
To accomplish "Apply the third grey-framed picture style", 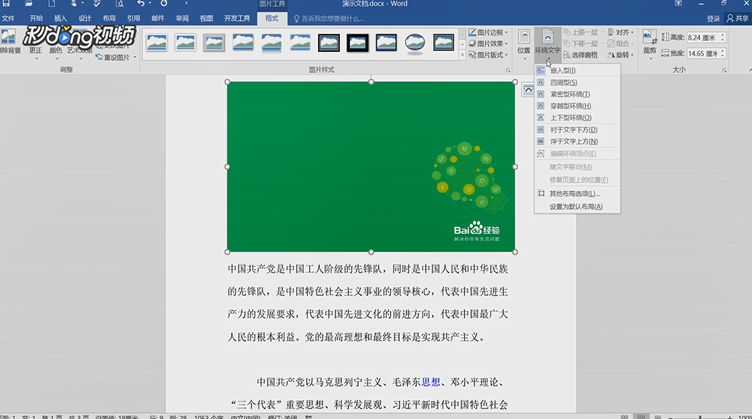I will (214, 43).
